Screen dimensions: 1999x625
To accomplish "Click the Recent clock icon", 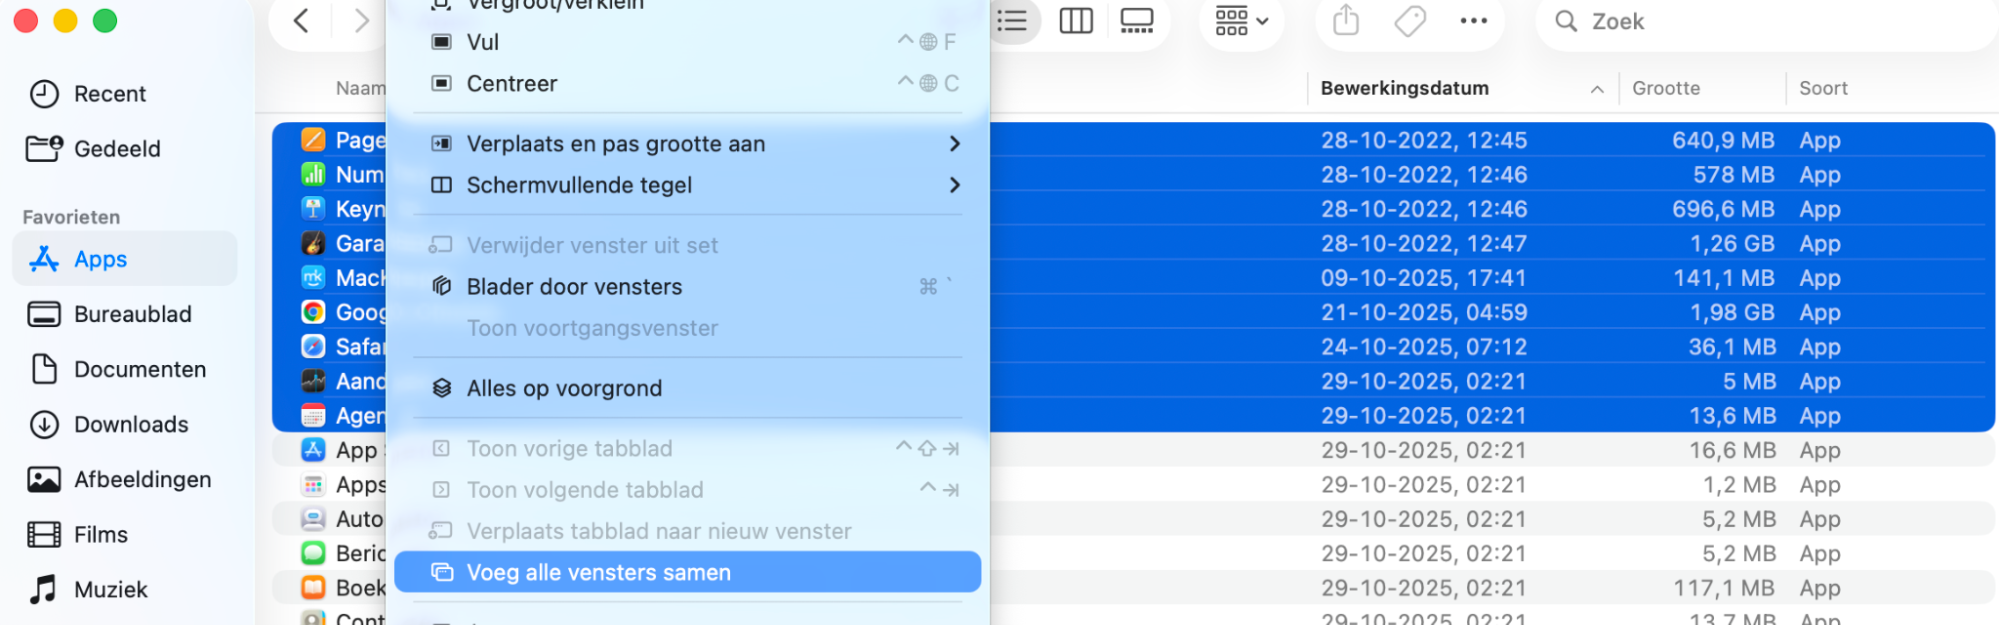I will point(44,94).
